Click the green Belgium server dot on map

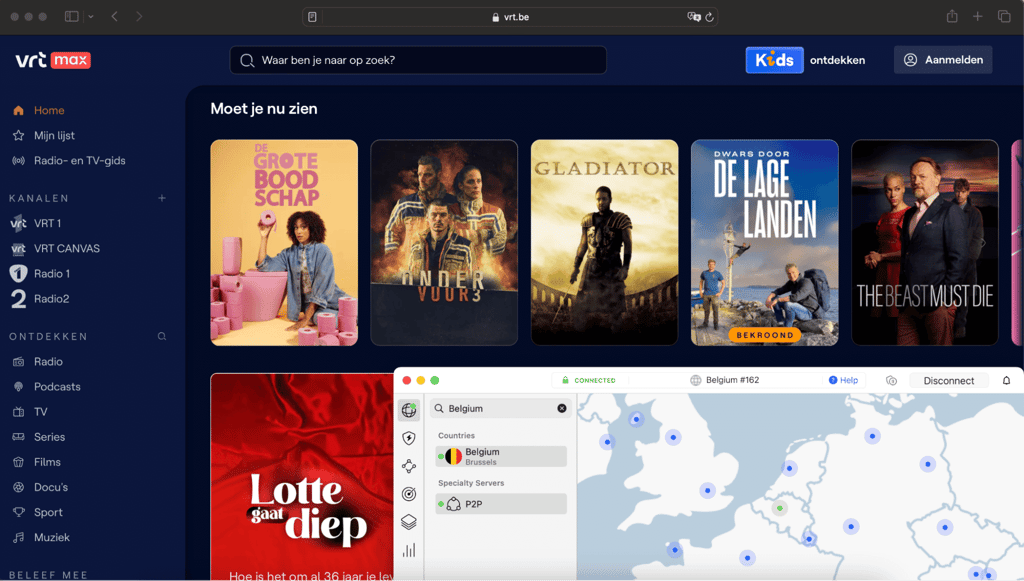click(x=779, y=508)
